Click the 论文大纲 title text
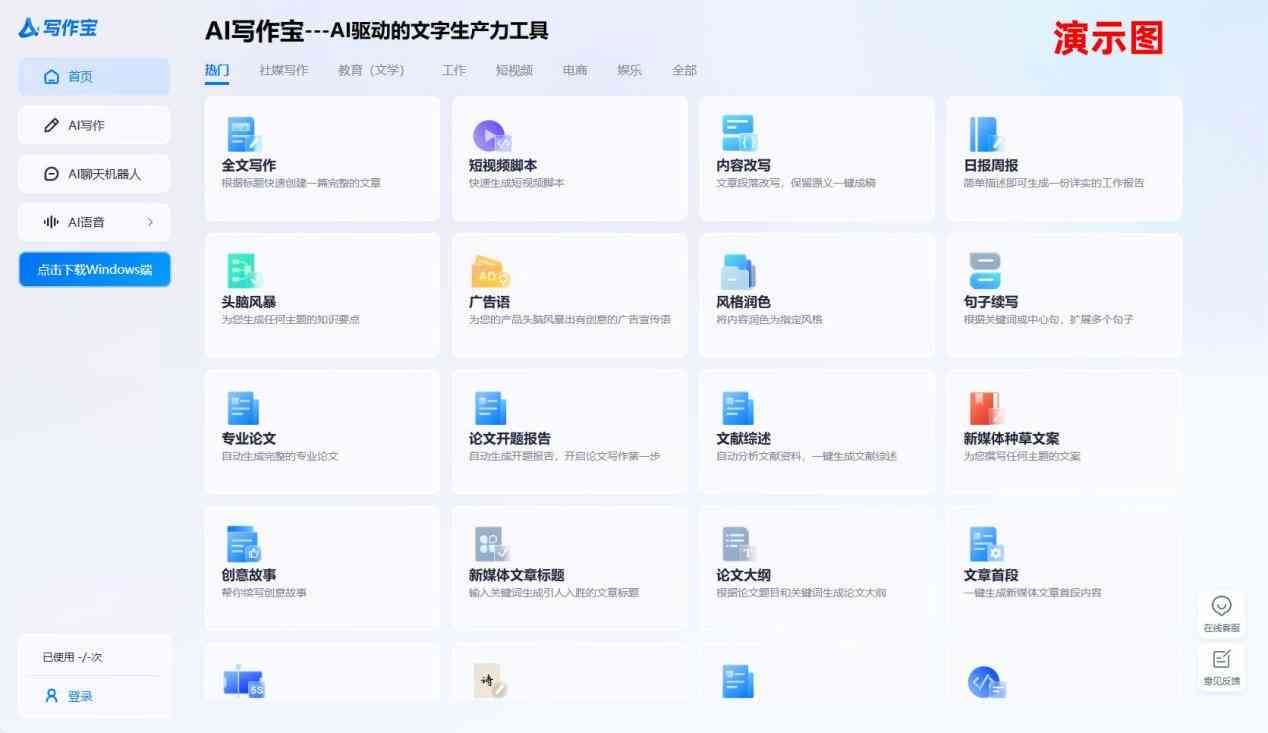 743,575
